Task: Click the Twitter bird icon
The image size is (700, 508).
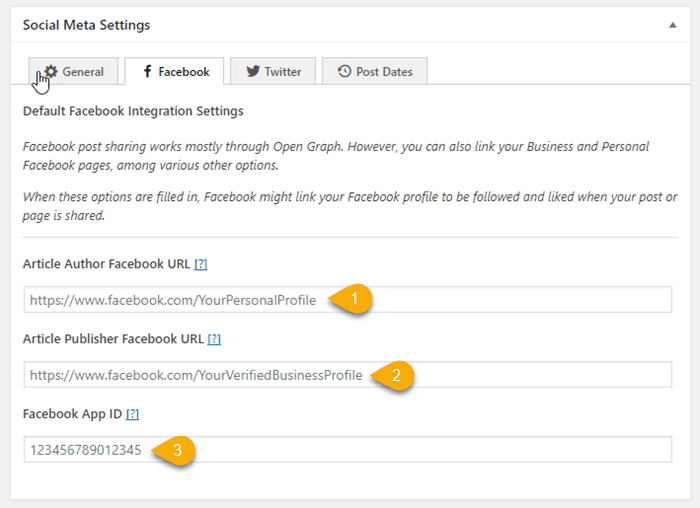Action: 252,72
